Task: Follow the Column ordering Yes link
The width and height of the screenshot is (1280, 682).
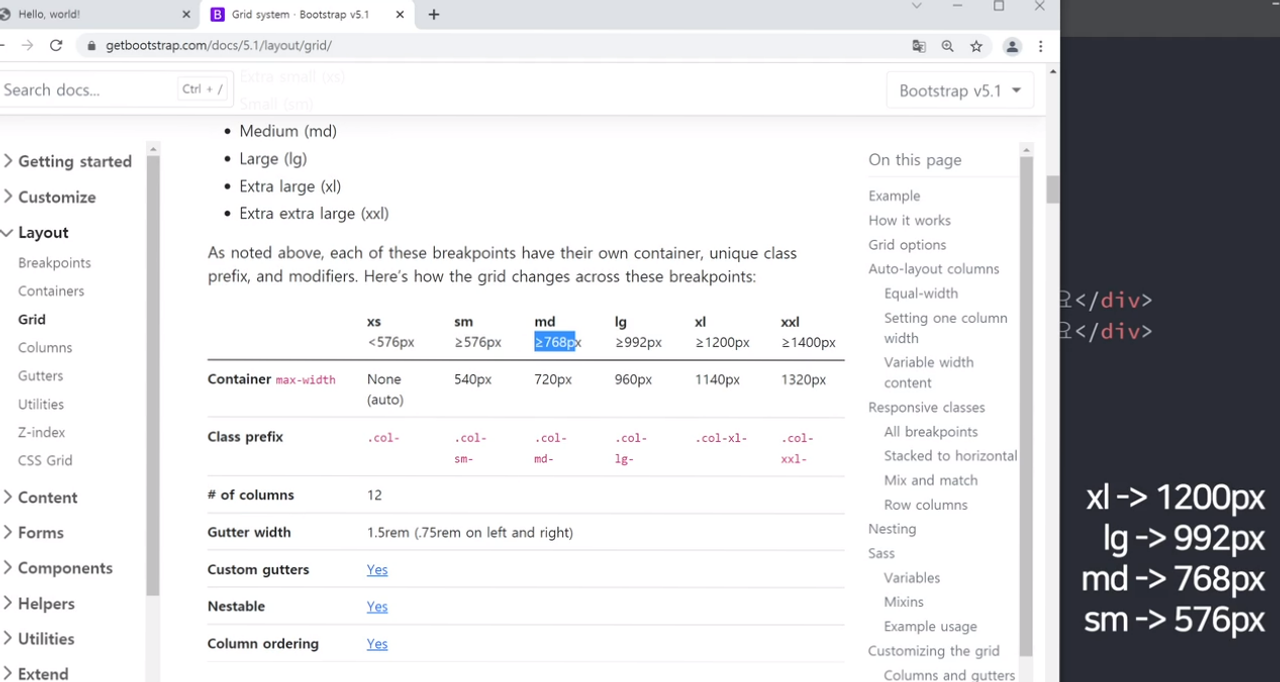Action: (x=377, y=644)
